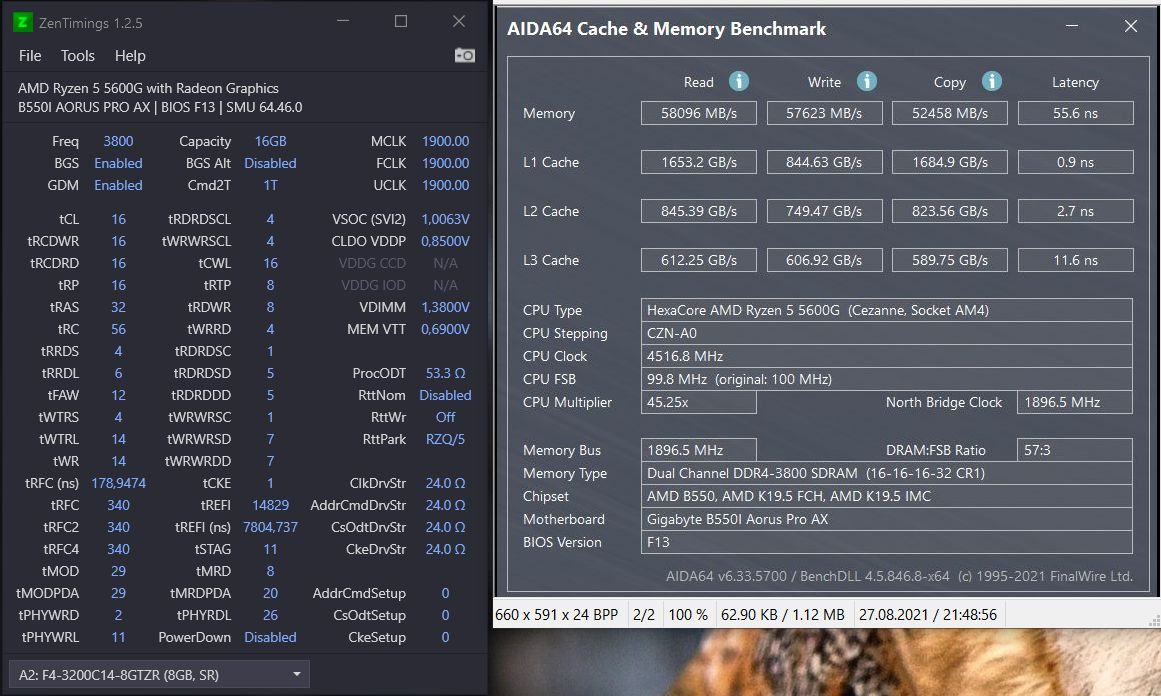Click the Memory Read result 58096 MB/s

pyautogui.click(x=699, y=113)
